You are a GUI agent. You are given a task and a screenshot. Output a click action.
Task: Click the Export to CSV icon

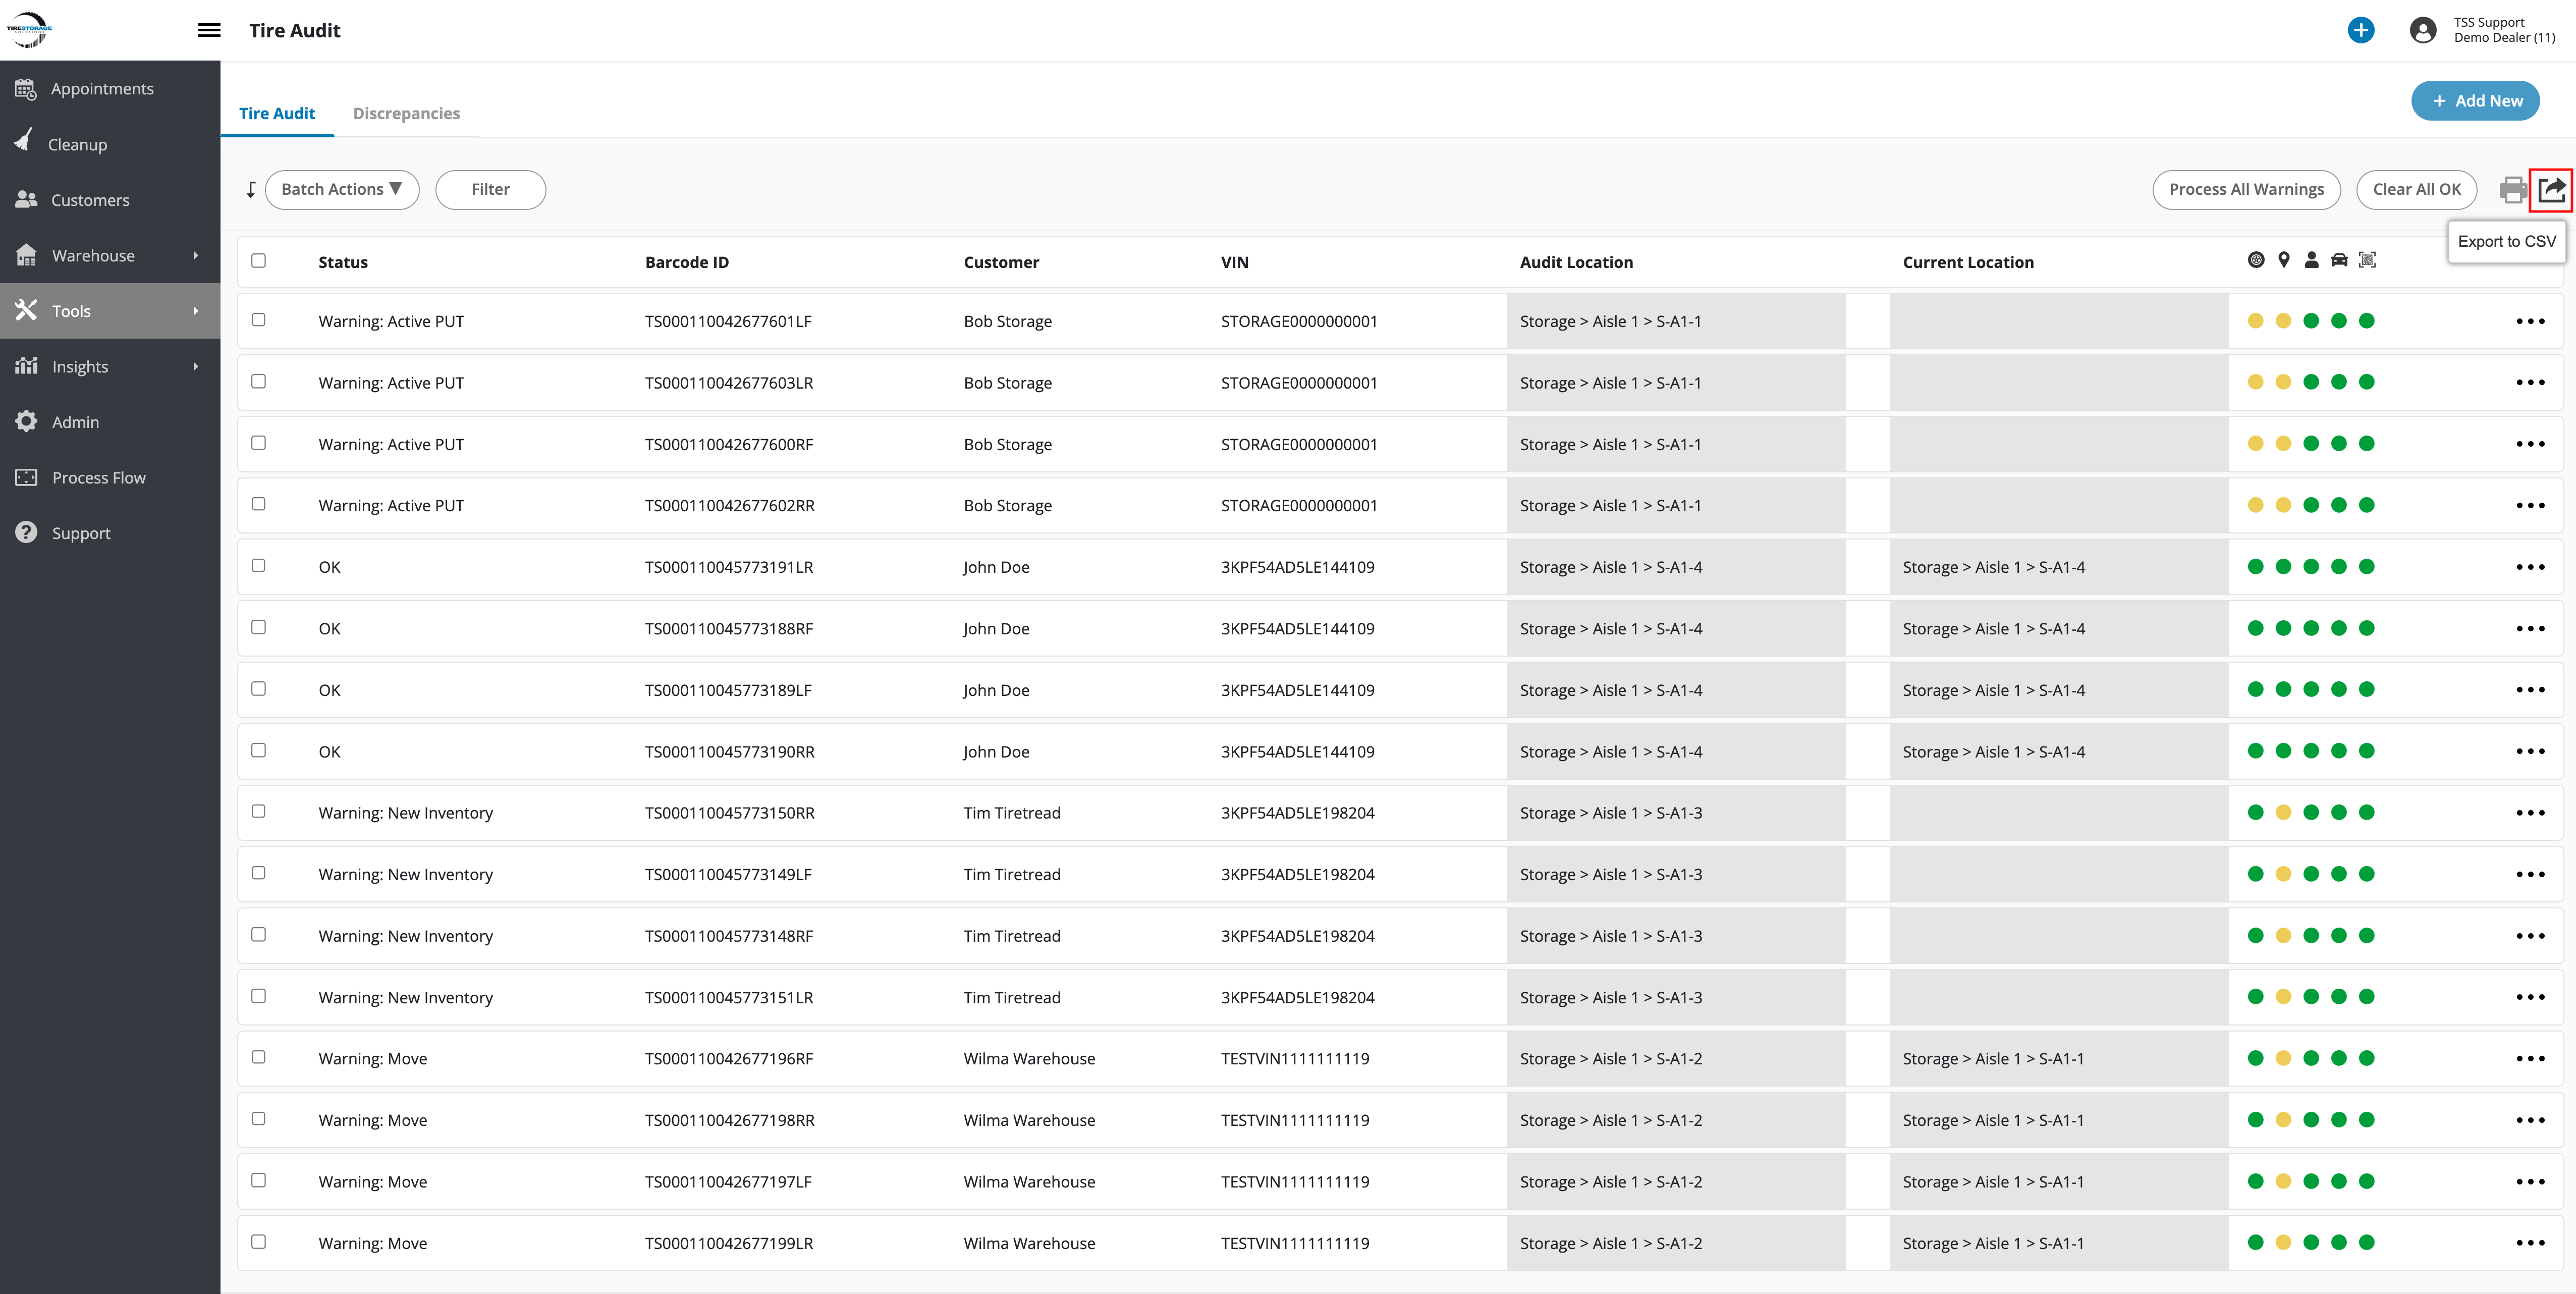coord(2551,189)
